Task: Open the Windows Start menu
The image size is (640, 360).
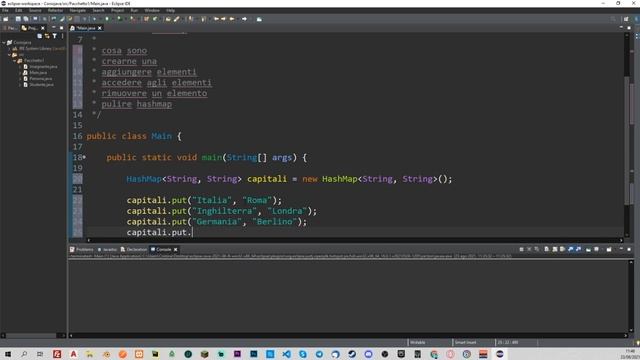Action: (x=7, y=354)
